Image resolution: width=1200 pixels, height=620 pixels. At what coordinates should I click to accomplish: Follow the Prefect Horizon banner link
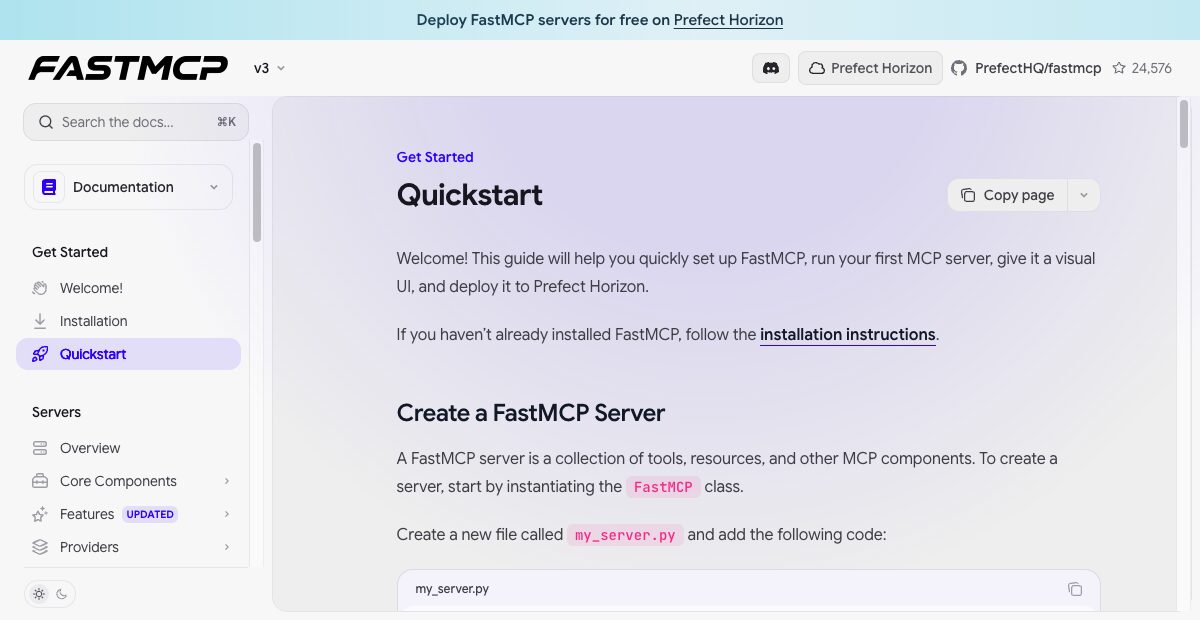728,20
